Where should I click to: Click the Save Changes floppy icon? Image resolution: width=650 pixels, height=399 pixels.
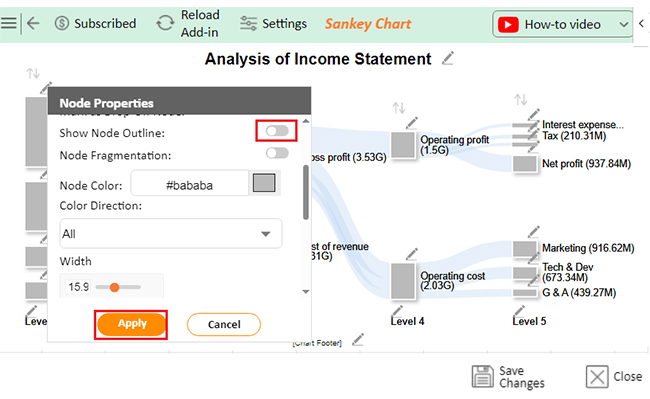coord(483,376)
